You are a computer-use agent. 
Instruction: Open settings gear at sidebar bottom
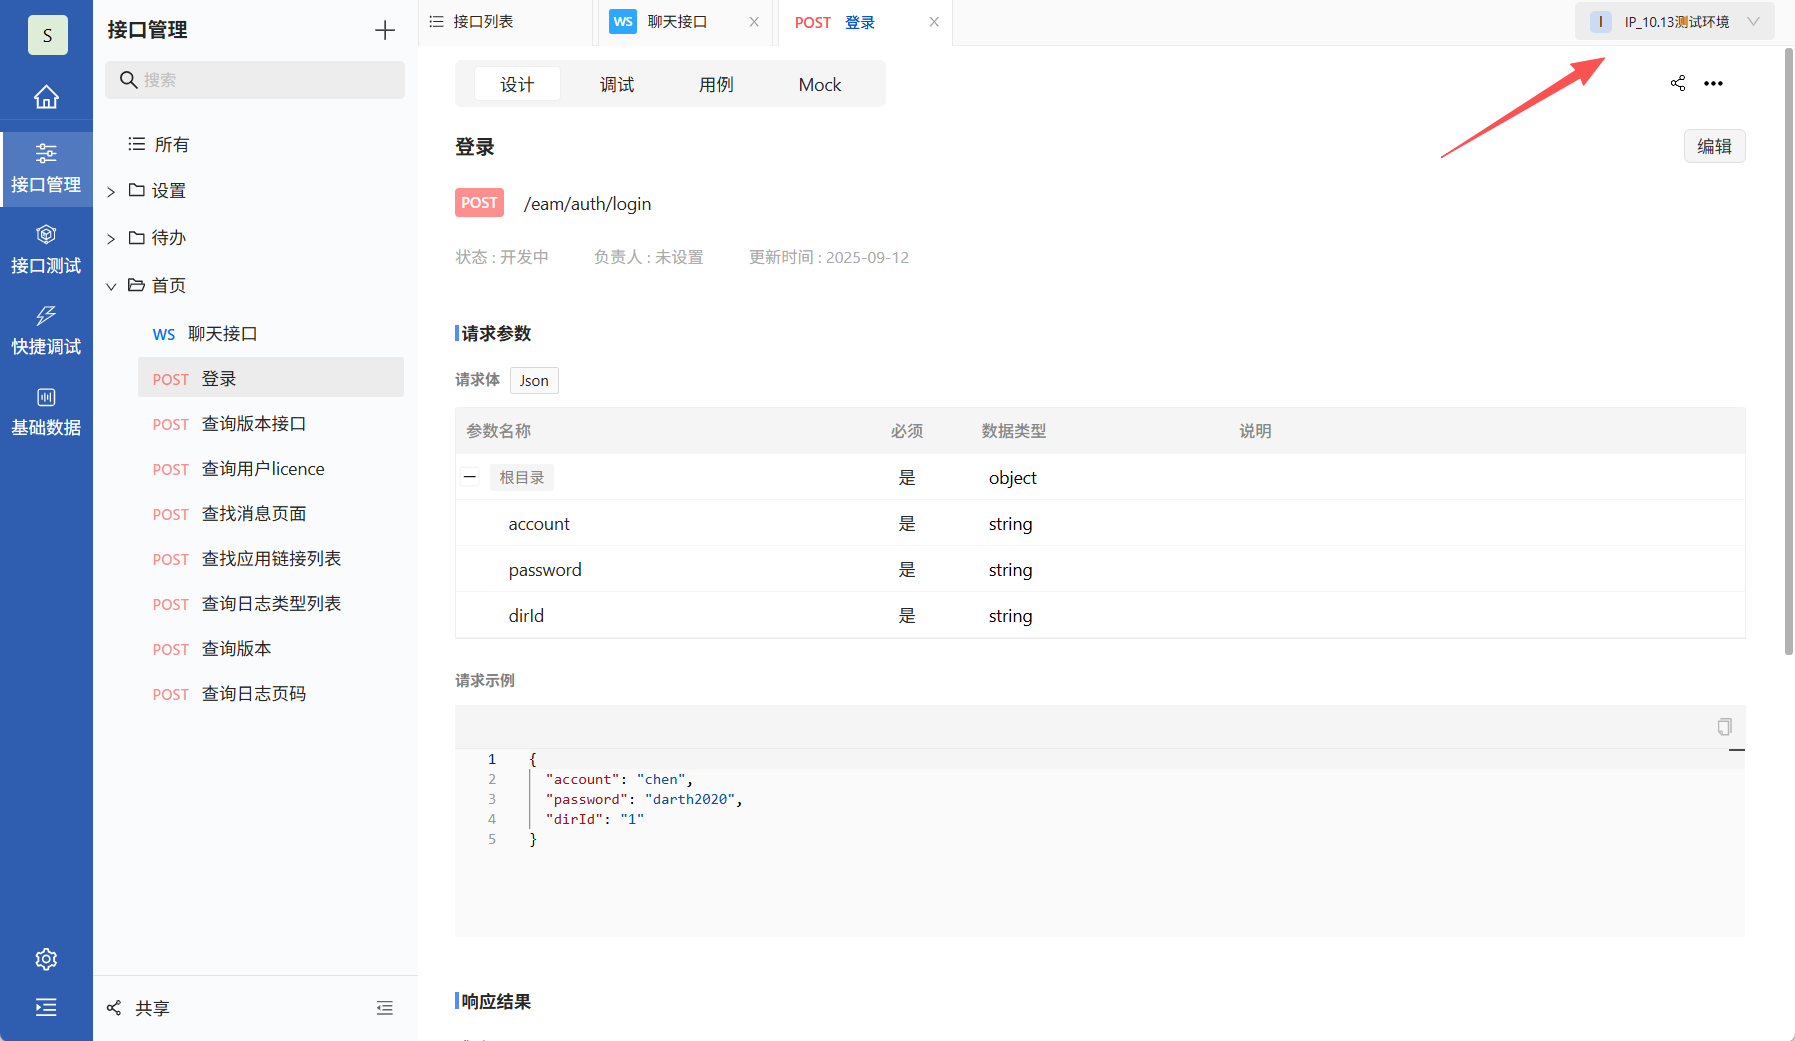[46, 959]
